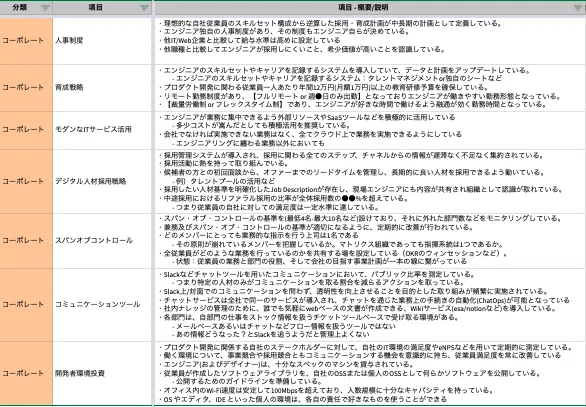586x407 pixels.
Task: Click the line starting Slackなどチャットツールを用いた
Action: pyautogui.click(x=317, y=275)
